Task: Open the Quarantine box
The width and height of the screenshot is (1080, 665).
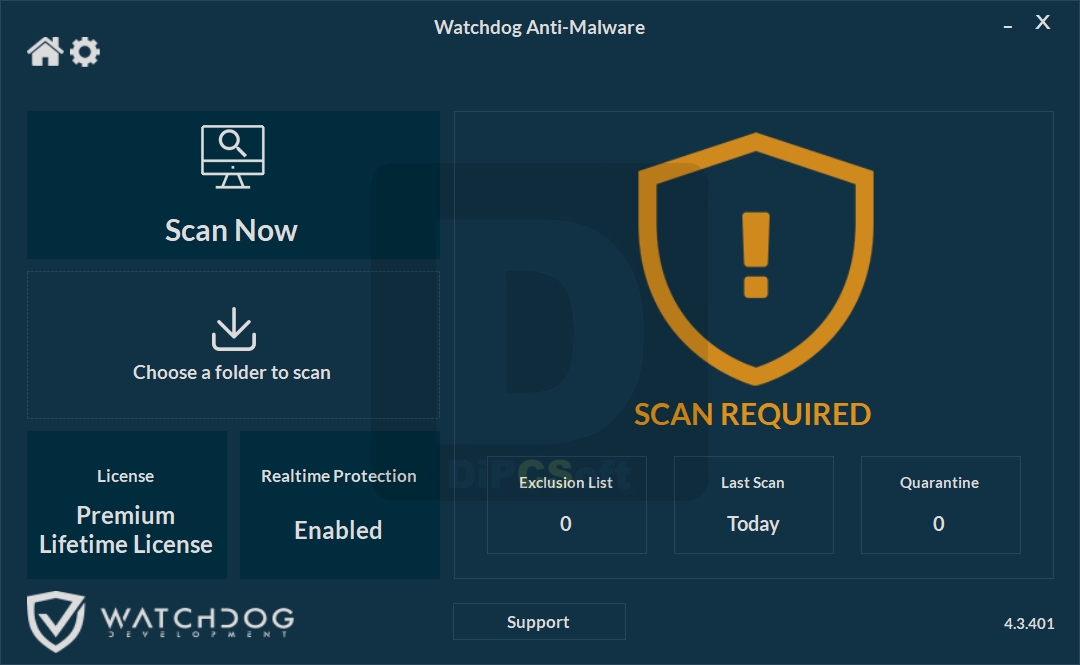Action: (x=940, y=504)
